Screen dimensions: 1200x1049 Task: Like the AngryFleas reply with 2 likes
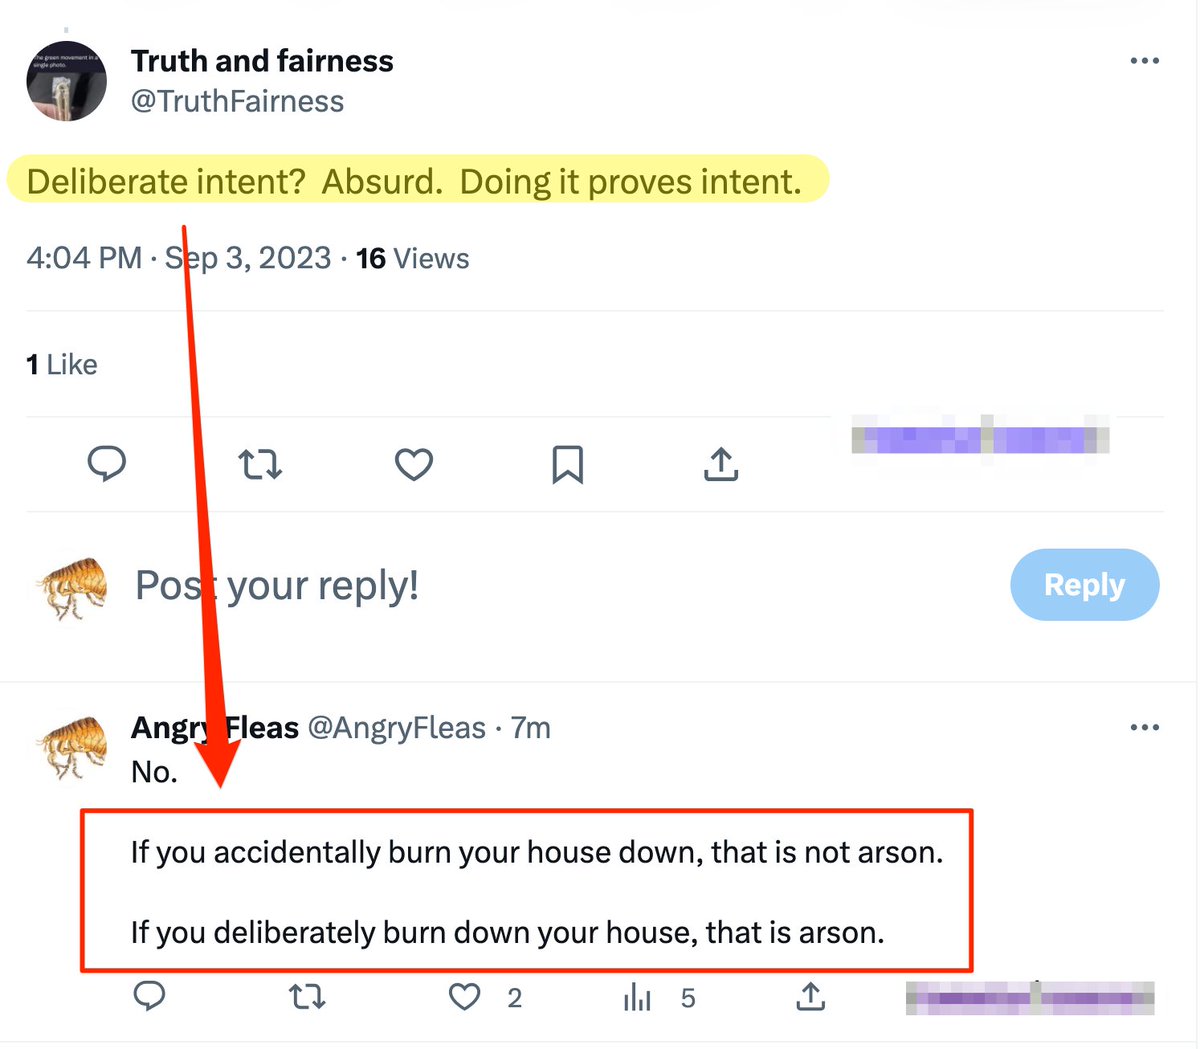point(465,996)
